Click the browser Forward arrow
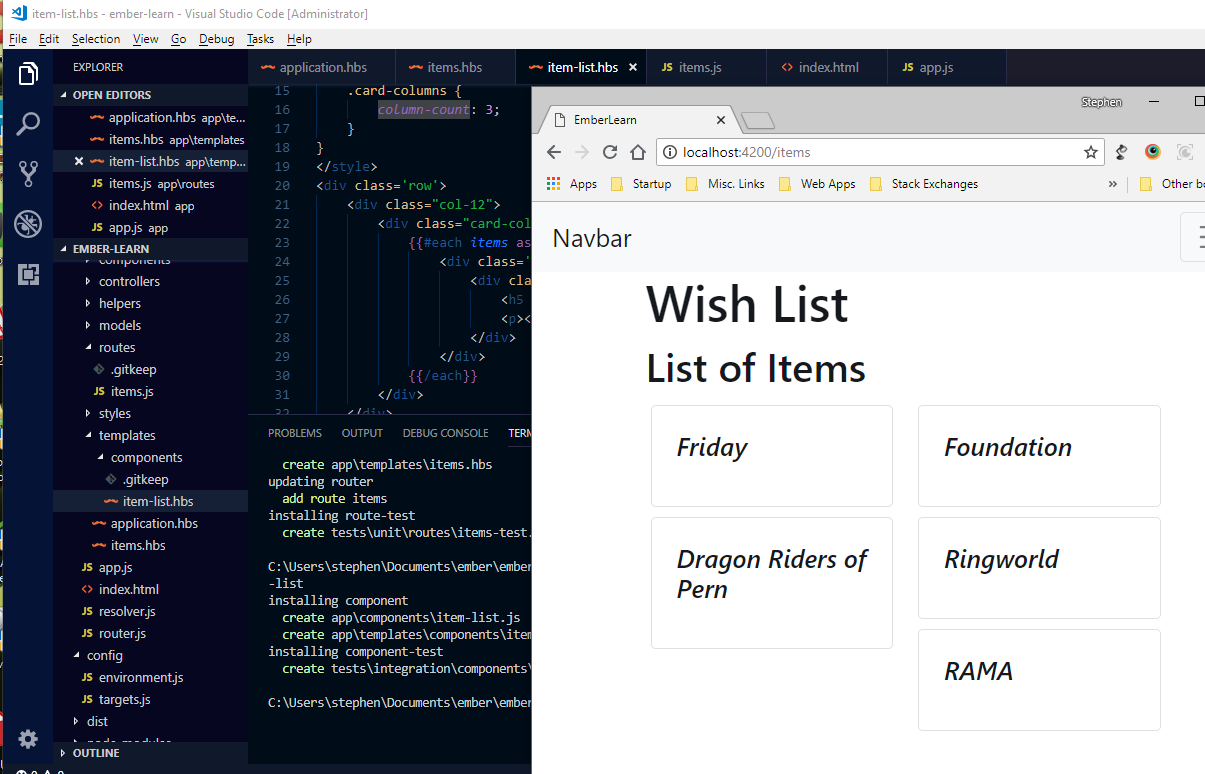 [581, 152]
